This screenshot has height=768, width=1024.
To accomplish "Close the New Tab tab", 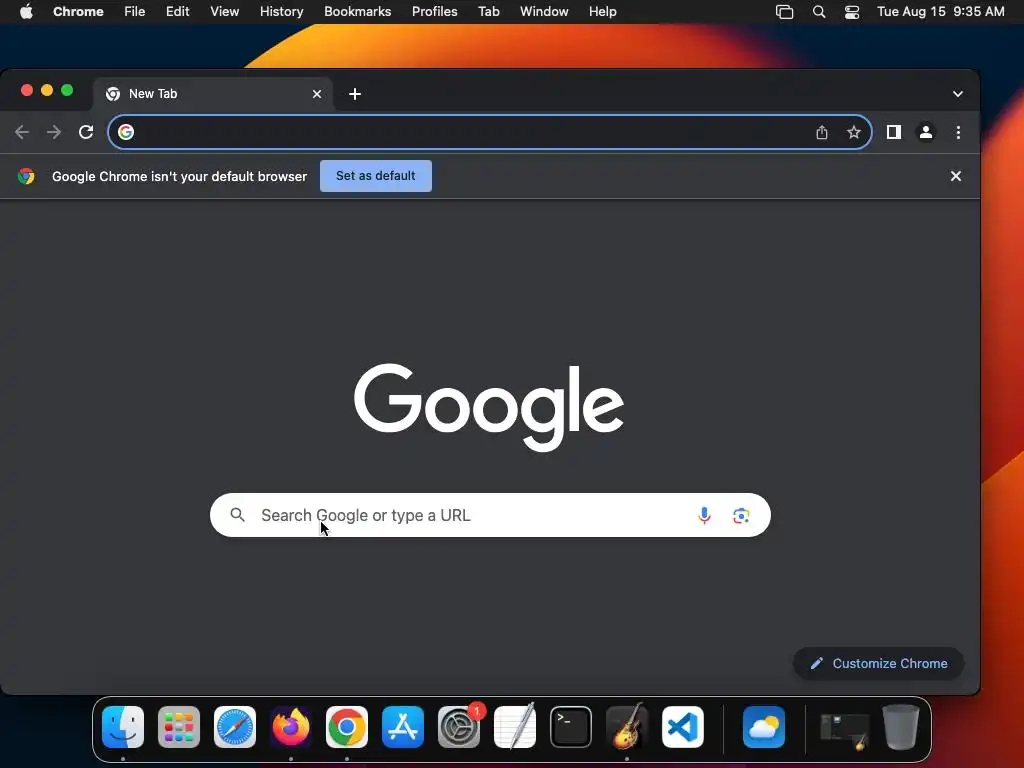I will pos(317,94).
